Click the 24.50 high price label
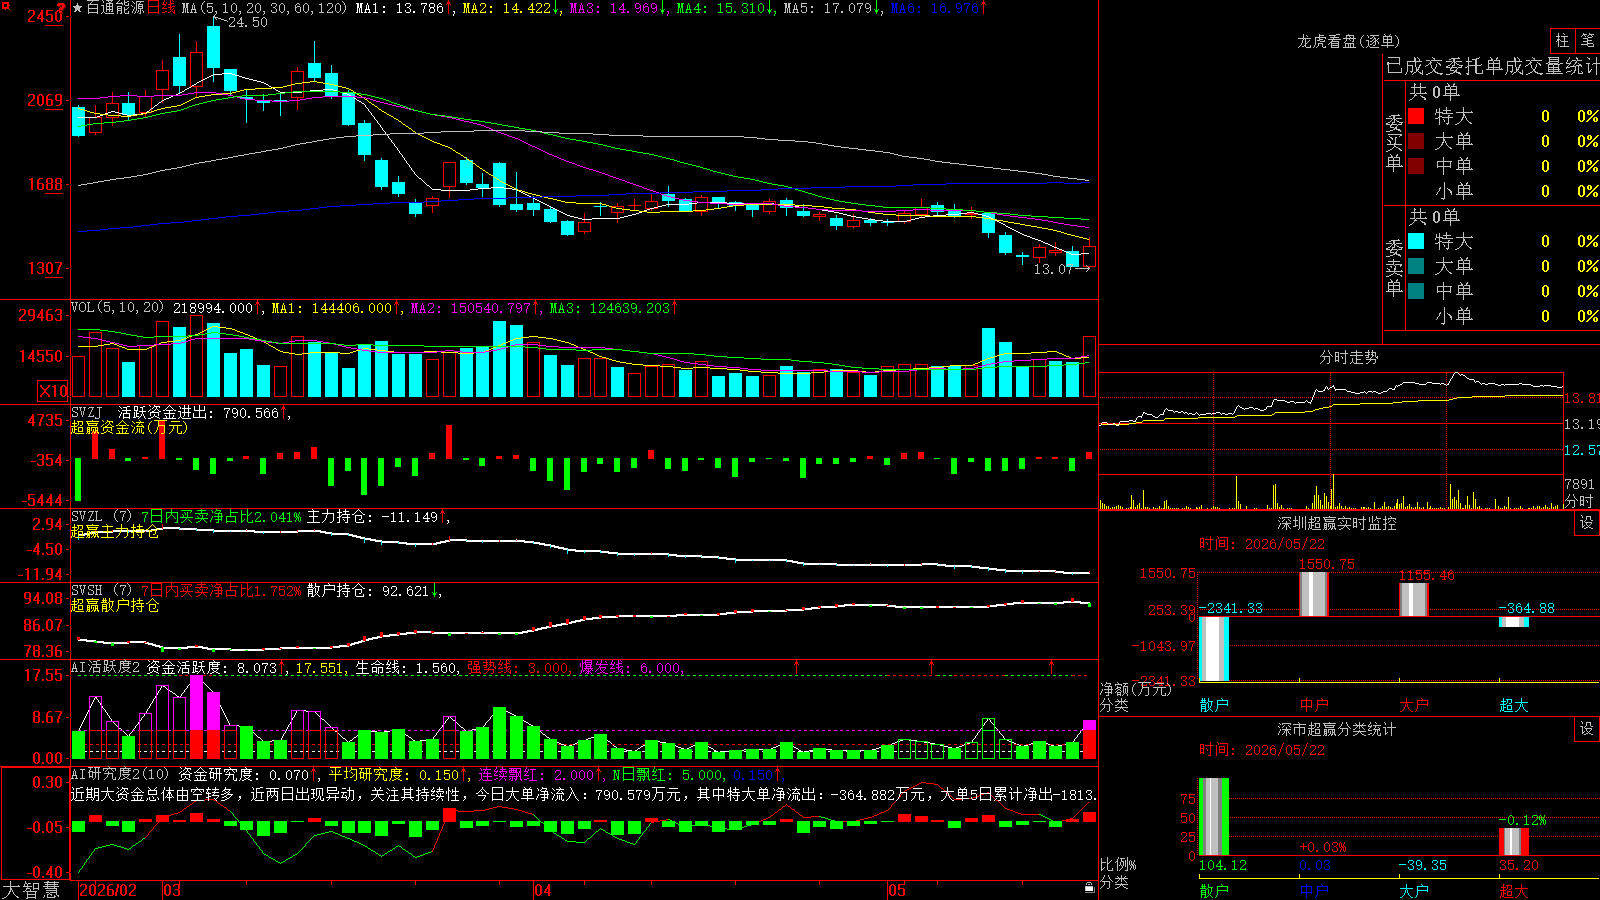Viewport: 1600px width, 900px height. click(x=247, y=22)
